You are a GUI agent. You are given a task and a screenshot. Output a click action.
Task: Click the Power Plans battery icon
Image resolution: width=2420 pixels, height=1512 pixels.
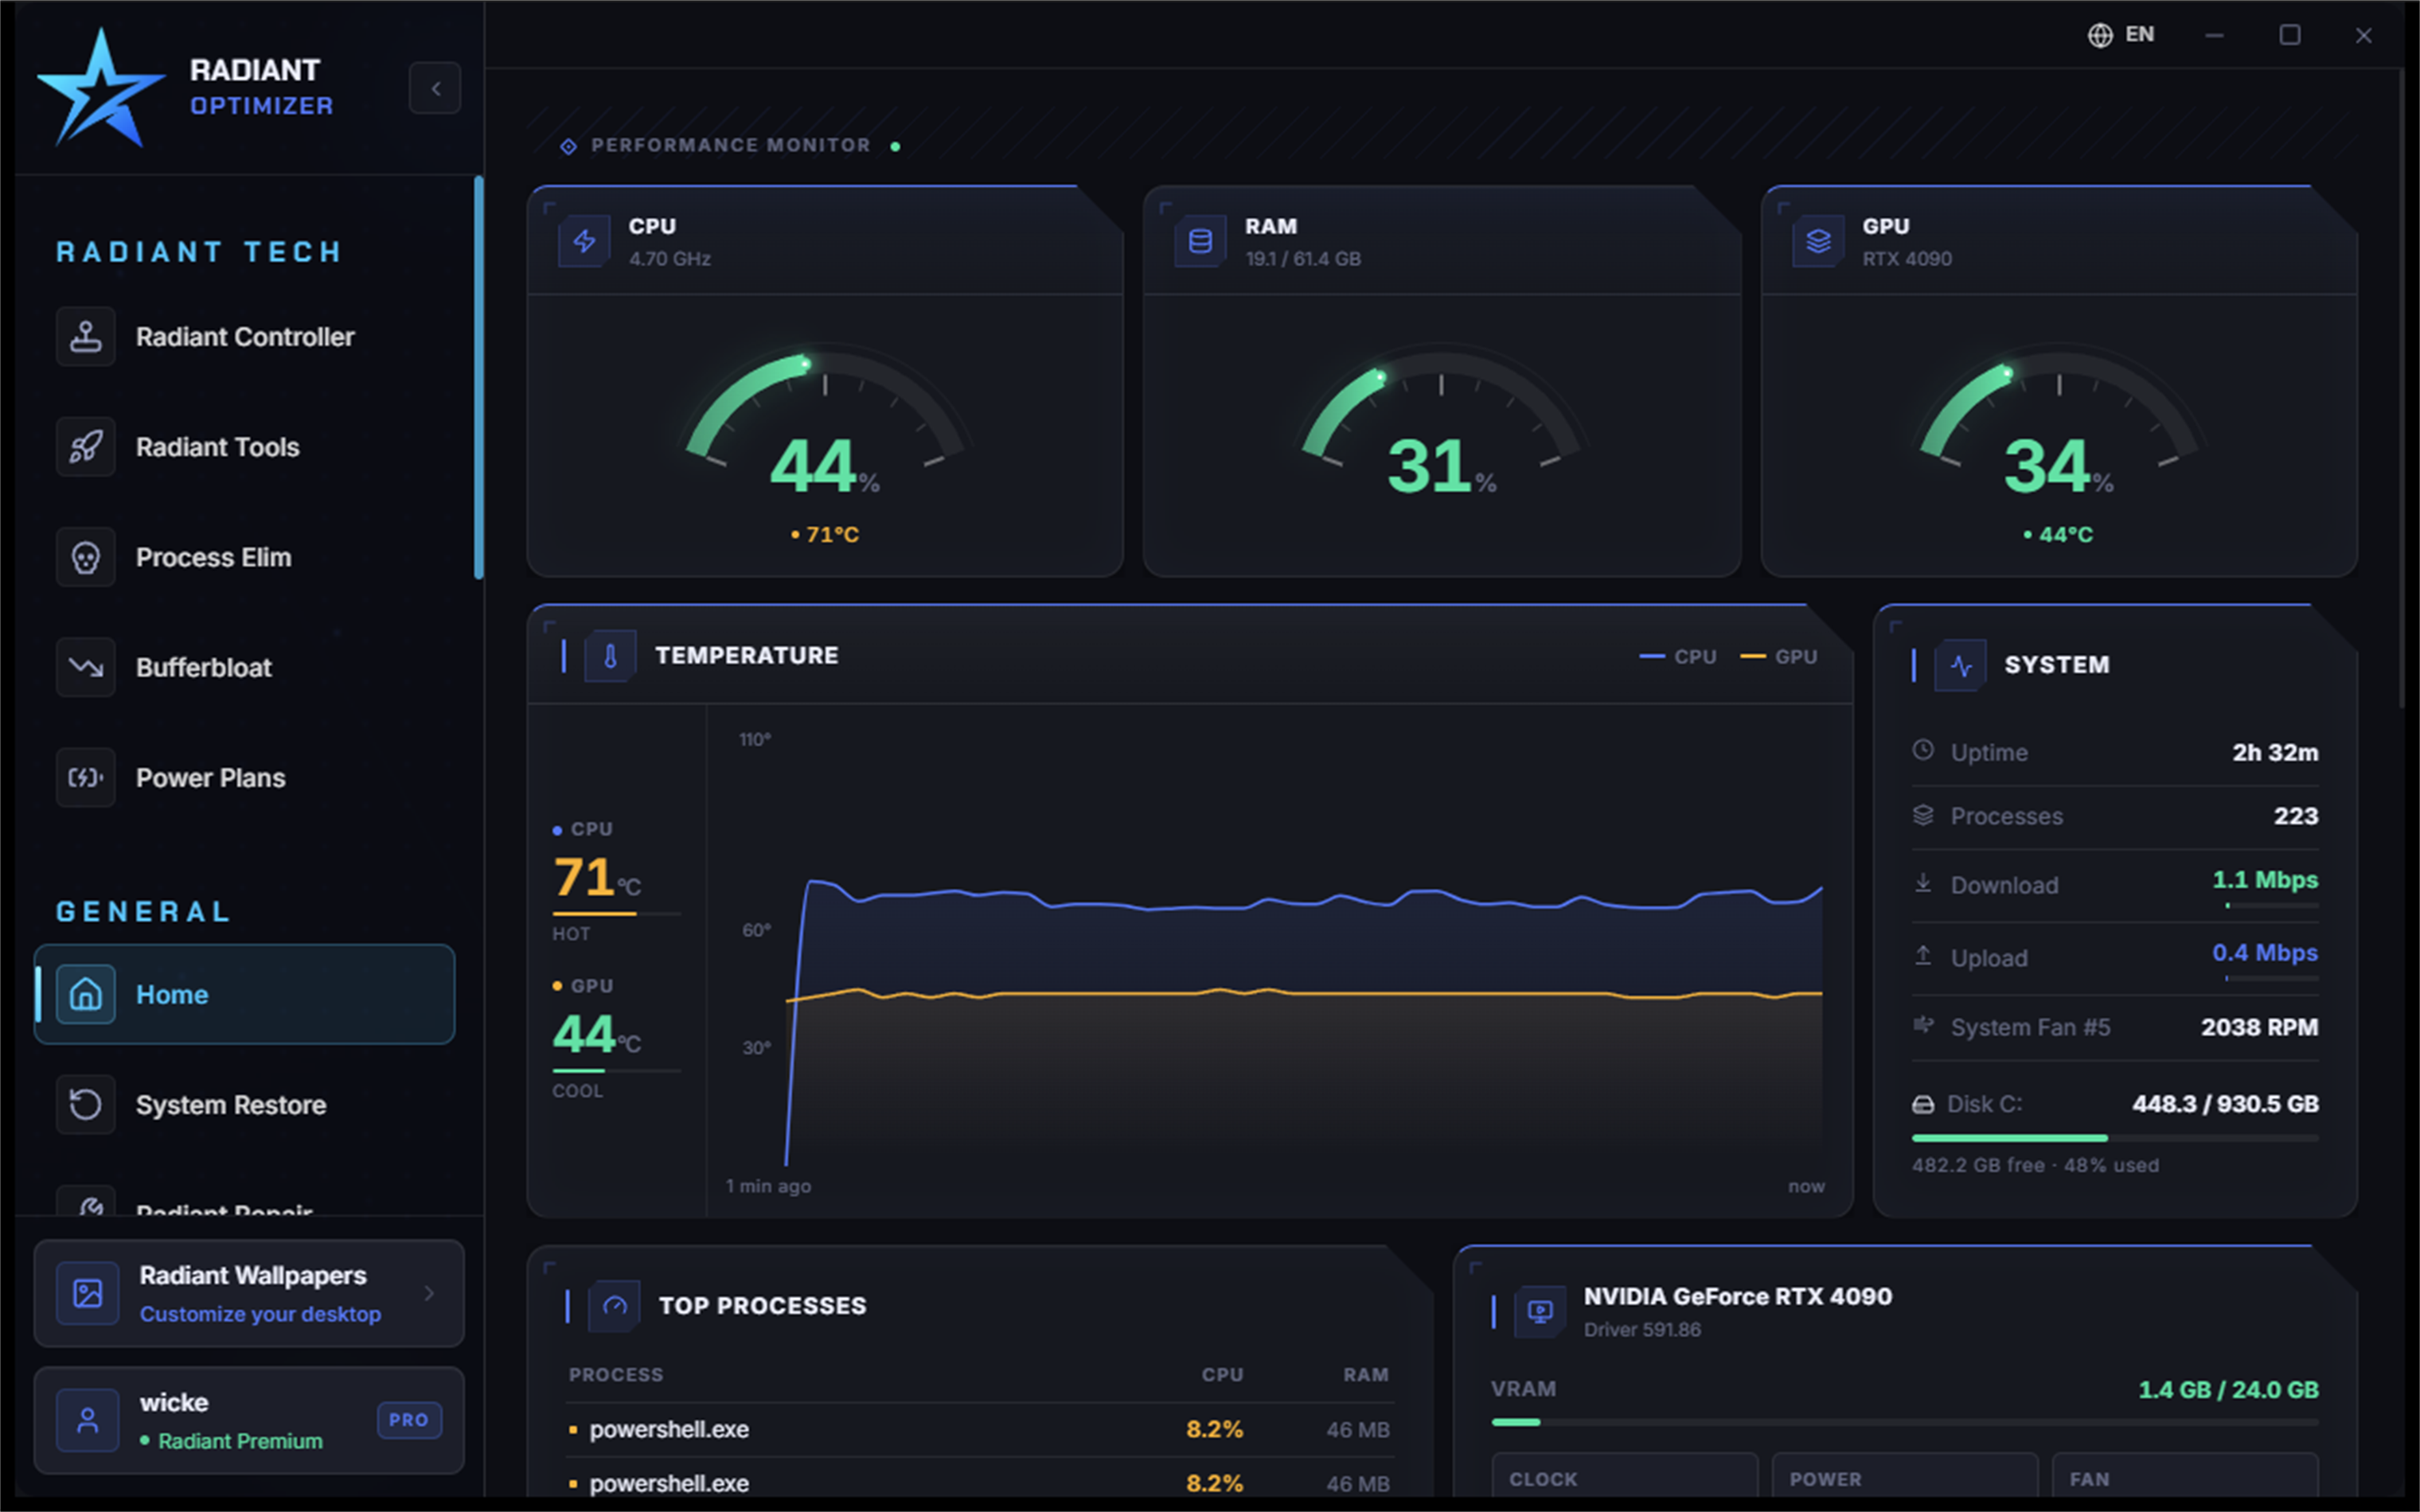click(x=86, y=777)
